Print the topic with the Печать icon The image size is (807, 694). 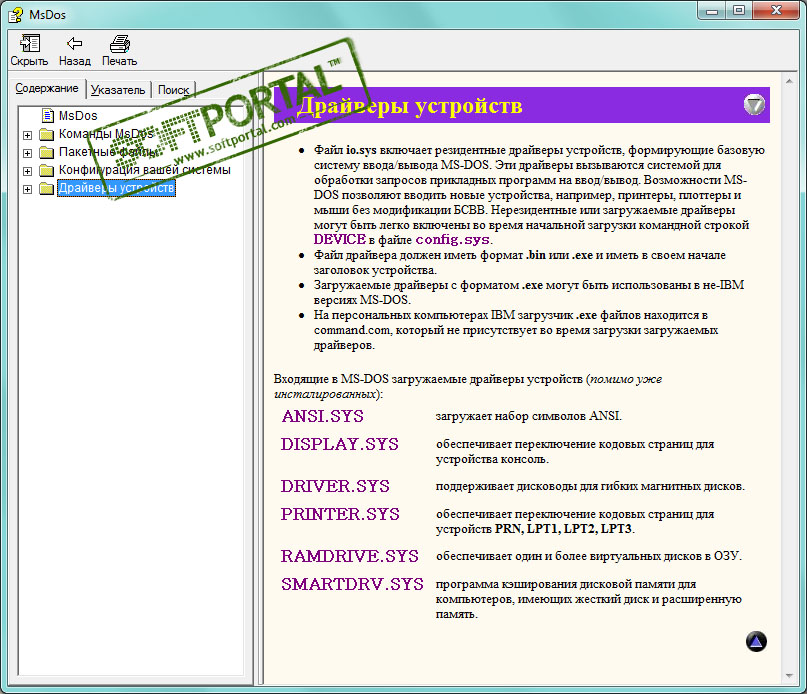coord(120,44)
